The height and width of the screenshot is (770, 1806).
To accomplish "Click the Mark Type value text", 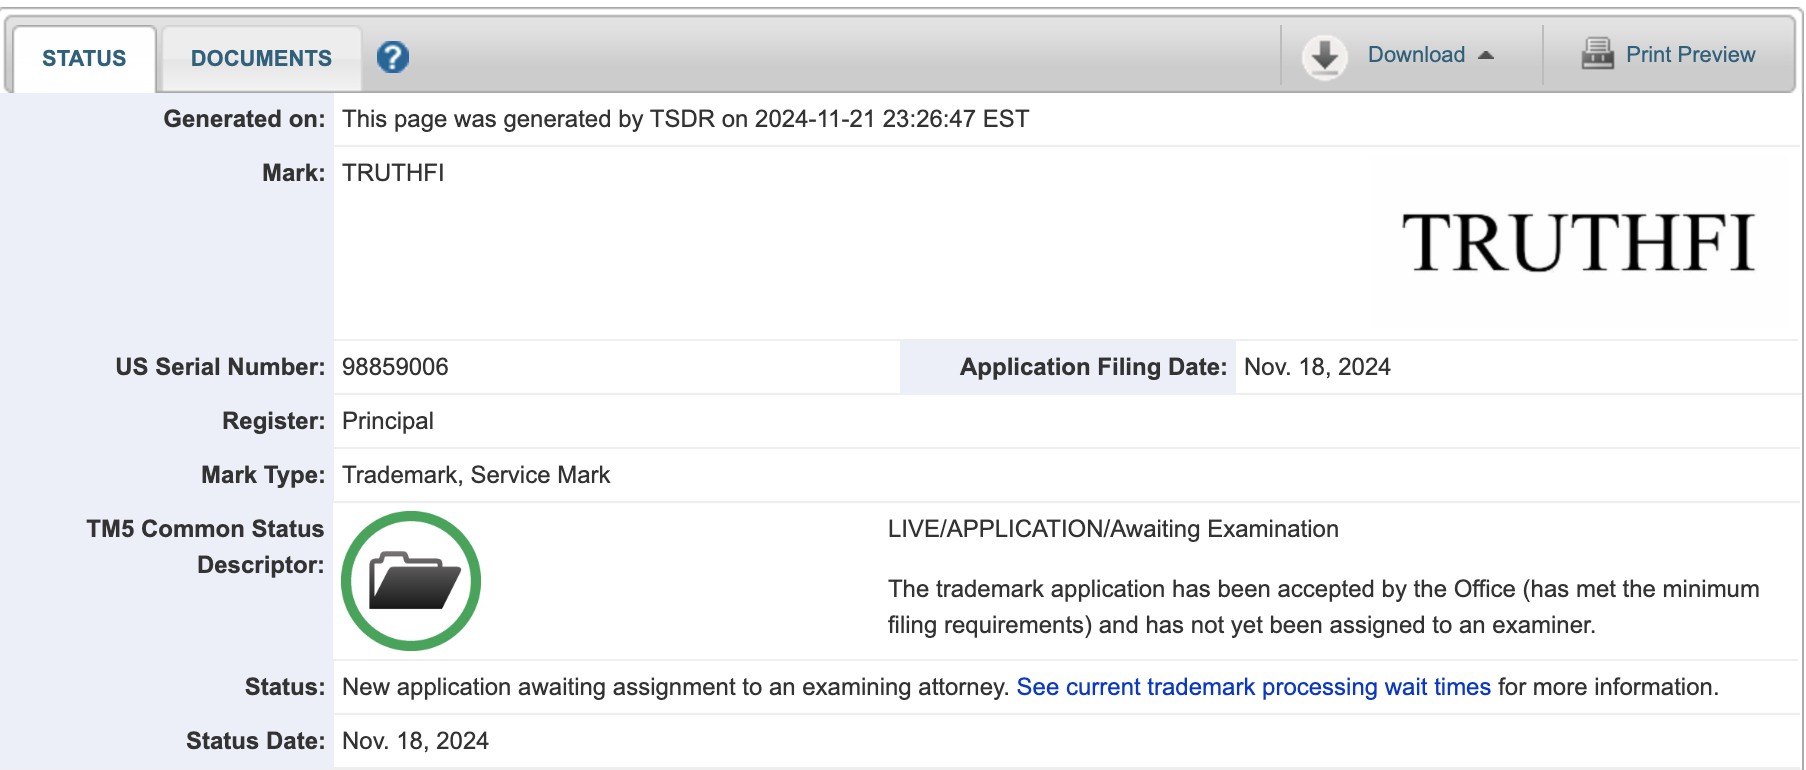I will 476,475.
